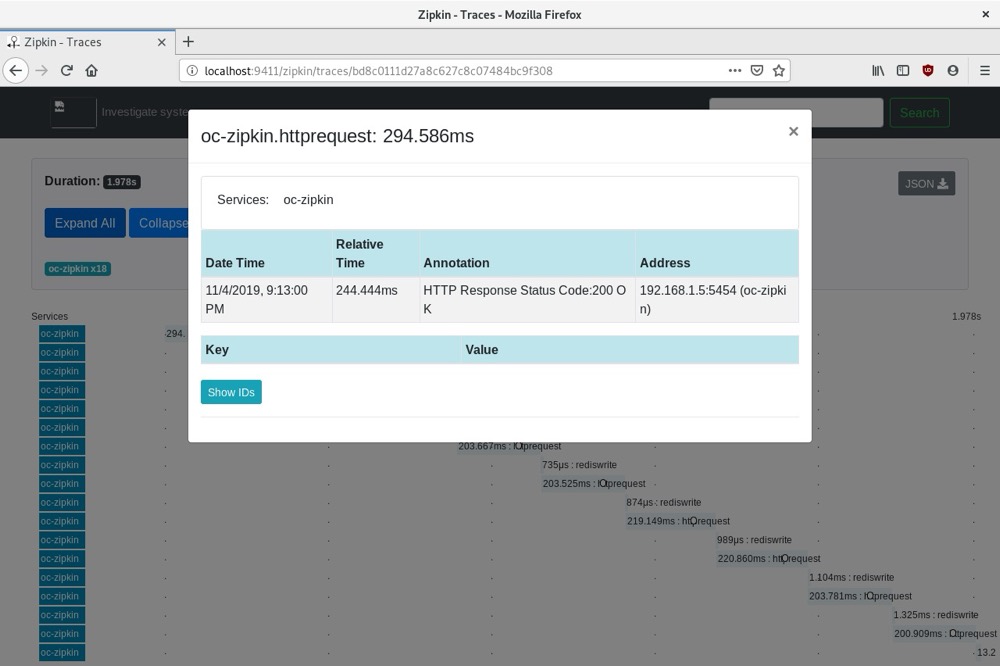Screen dimensions: 1000x666
Task: Click the Save to Pocket icon
Action: [757, 71]
